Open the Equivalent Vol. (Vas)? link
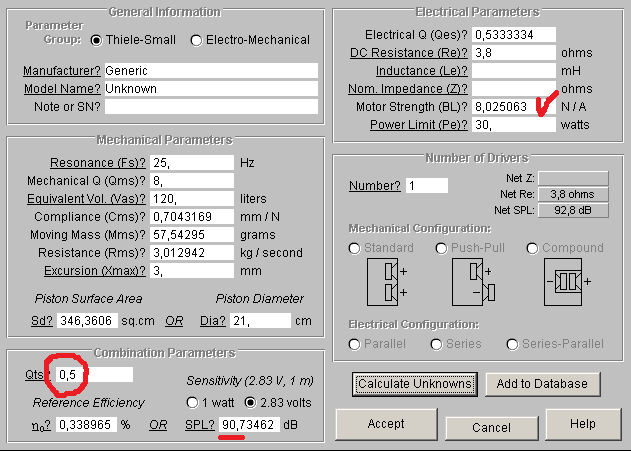 pos(86,199)
